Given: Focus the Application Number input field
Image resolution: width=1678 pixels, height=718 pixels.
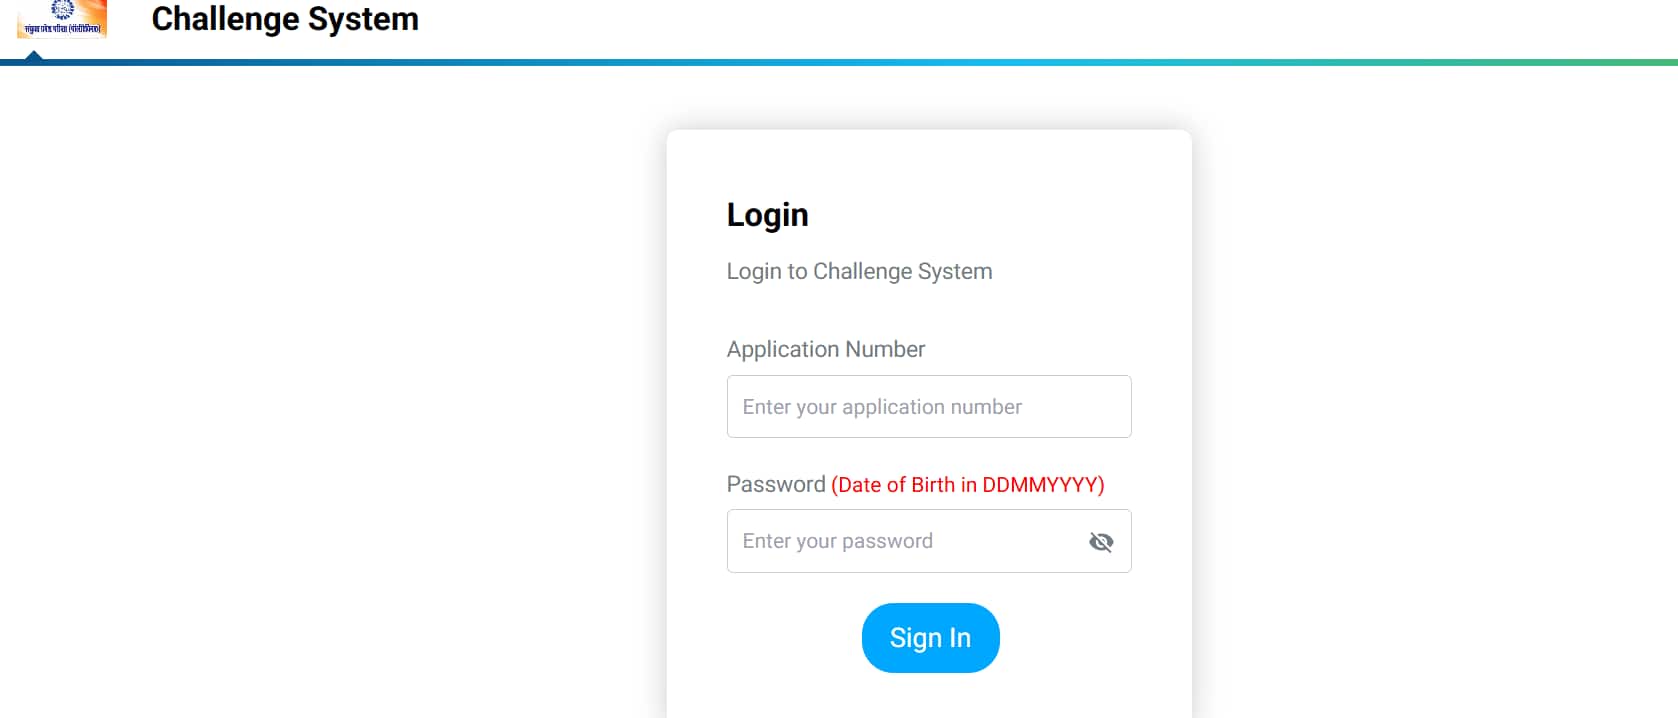Looking at the screenshot, I should coord(929,406).
